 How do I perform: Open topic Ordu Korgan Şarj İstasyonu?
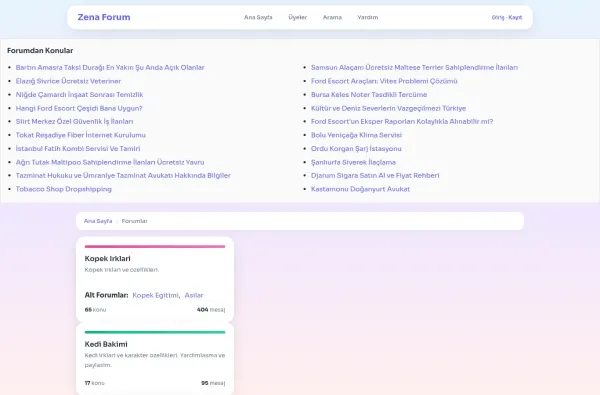356,149
